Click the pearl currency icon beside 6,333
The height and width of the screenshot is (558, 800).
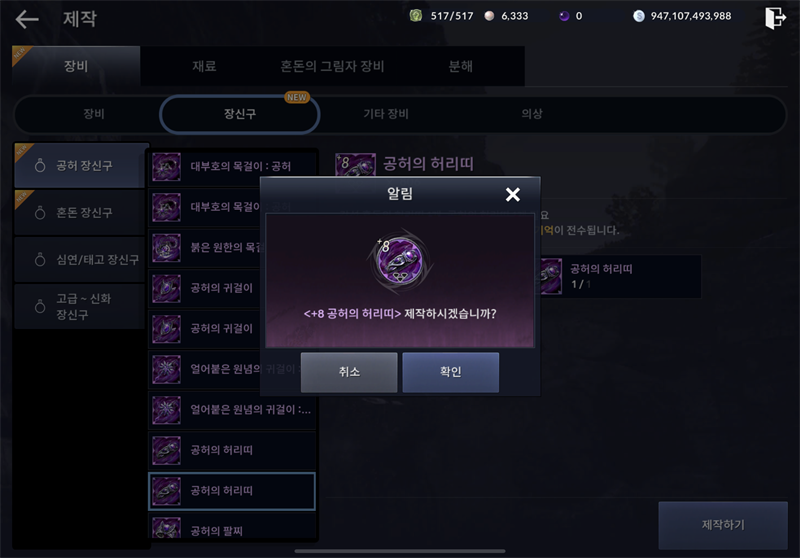489,16
